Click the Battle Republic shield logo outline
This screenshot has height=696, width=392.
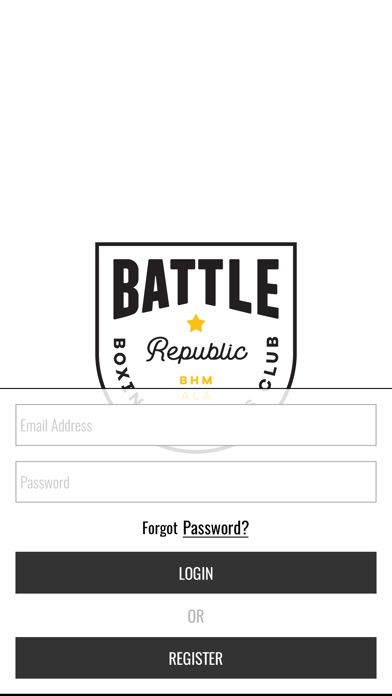pos(196,347)
